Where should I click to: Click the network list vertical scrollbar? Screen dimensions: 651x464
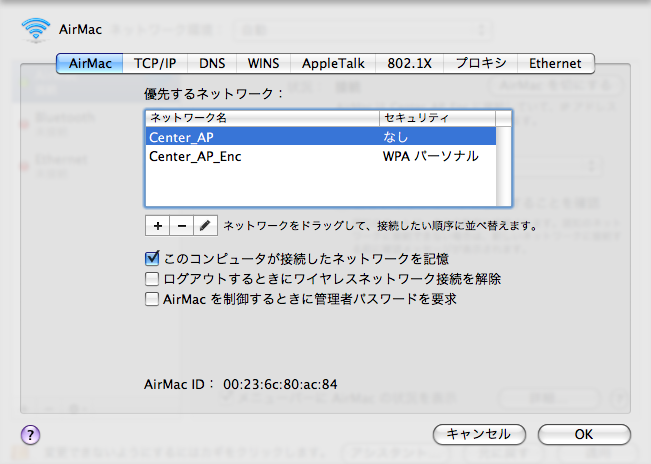[x=504, y=166]
